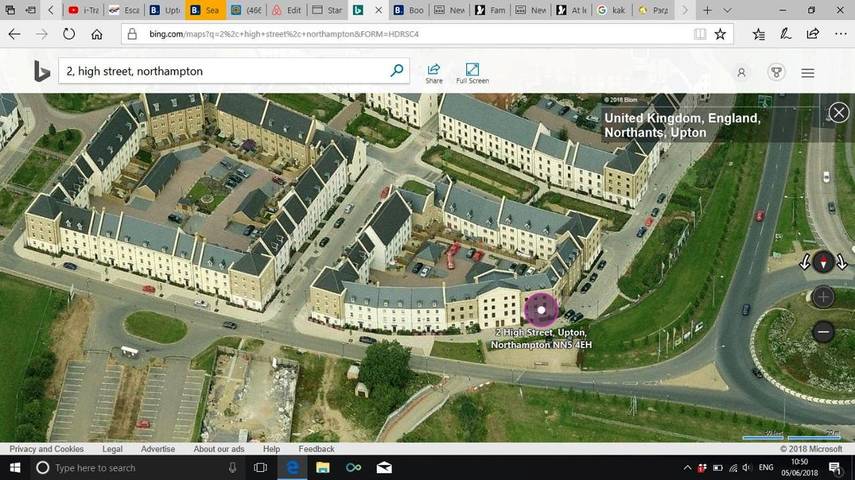Zoom out with the minus button
The image size is (855, 480).
coord(823,332)
